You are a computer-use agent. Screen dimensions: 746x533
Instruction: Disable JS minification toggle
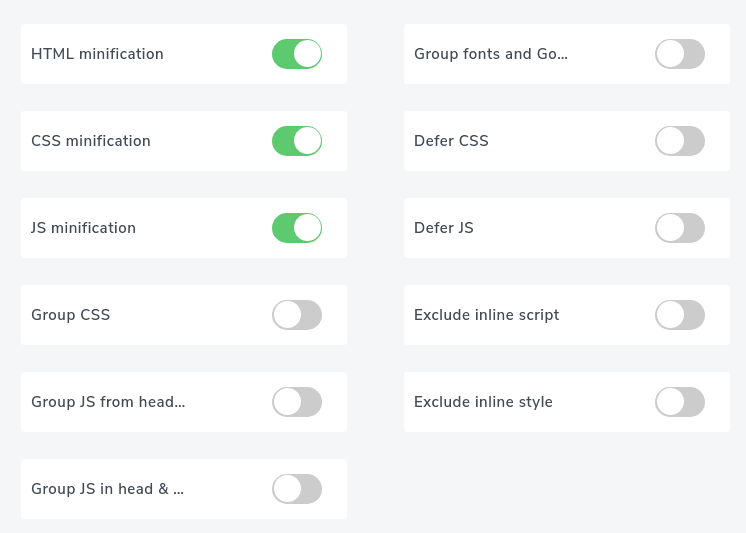tap(297, 228)
